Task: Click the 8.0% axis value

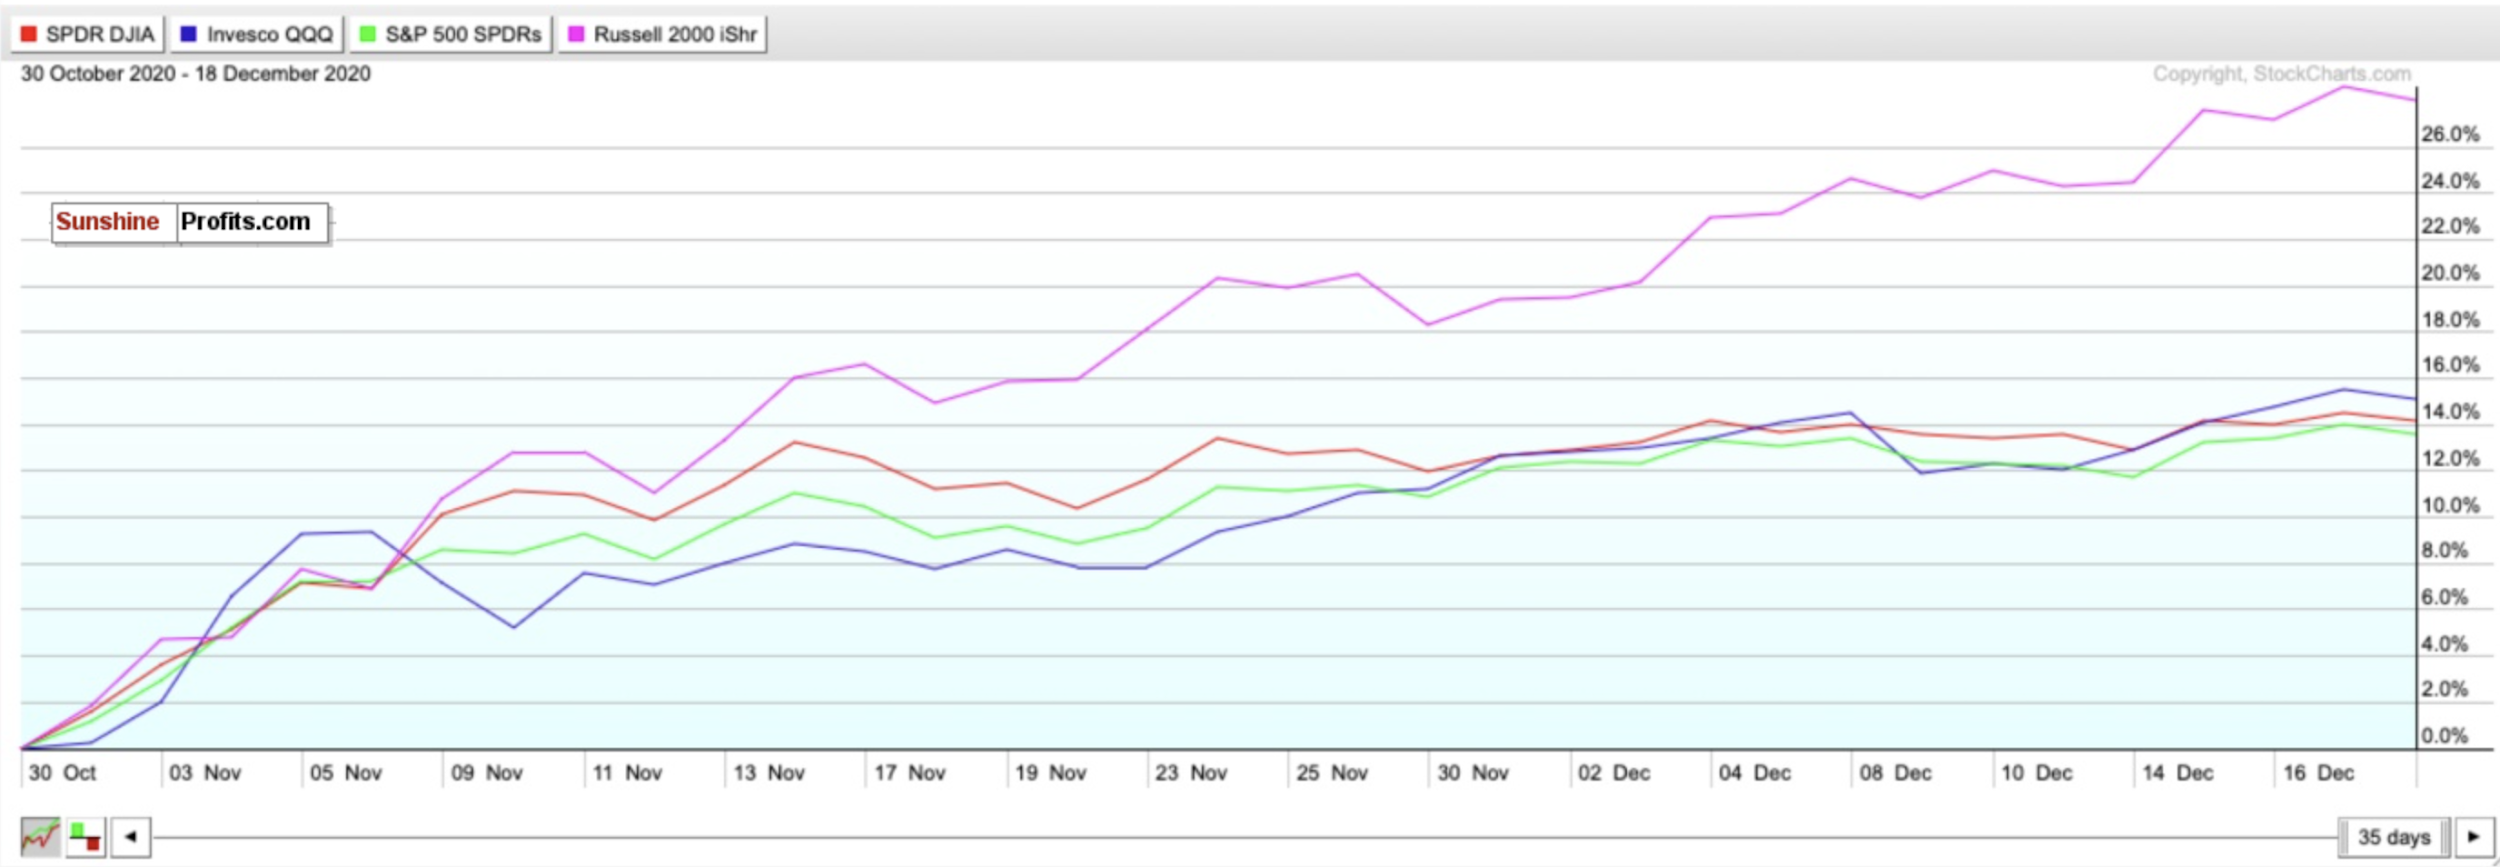Action: tap(2445, 551)
